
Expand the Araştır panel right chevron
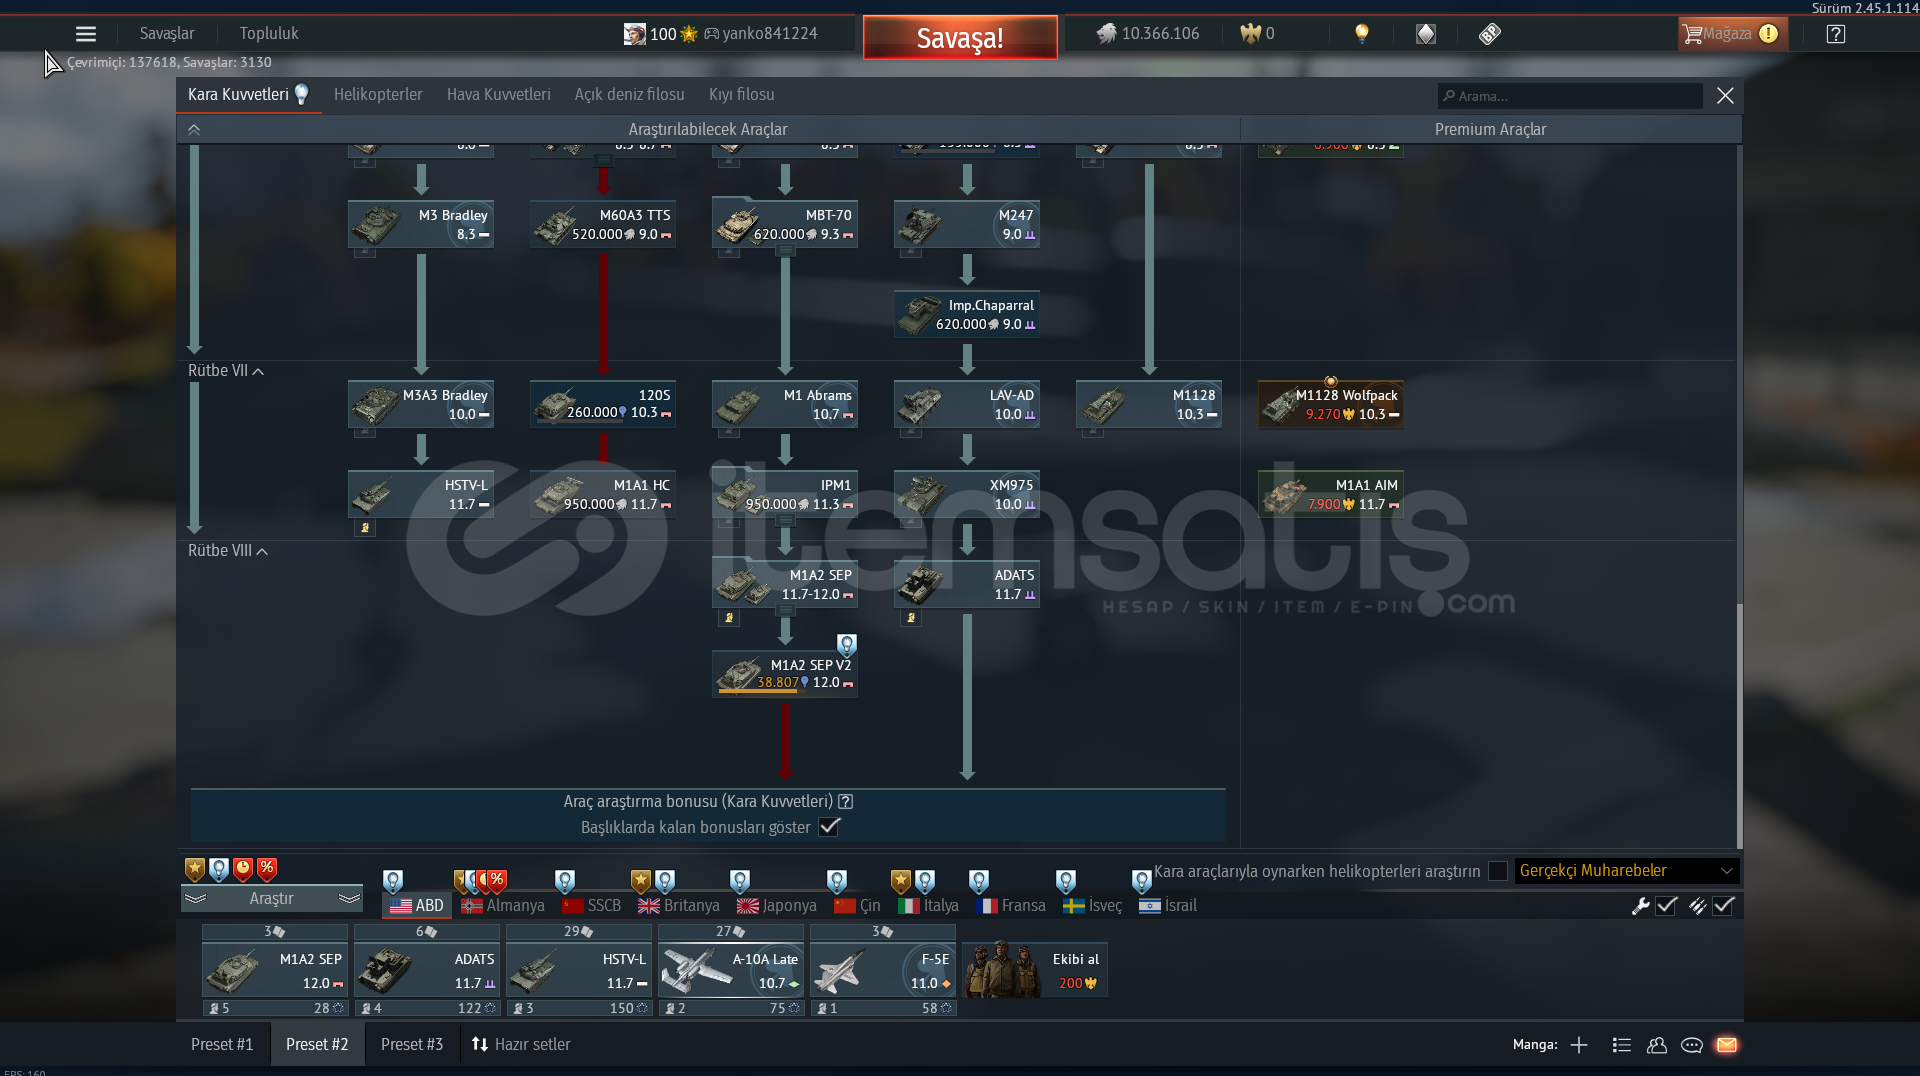coord(349,899)
